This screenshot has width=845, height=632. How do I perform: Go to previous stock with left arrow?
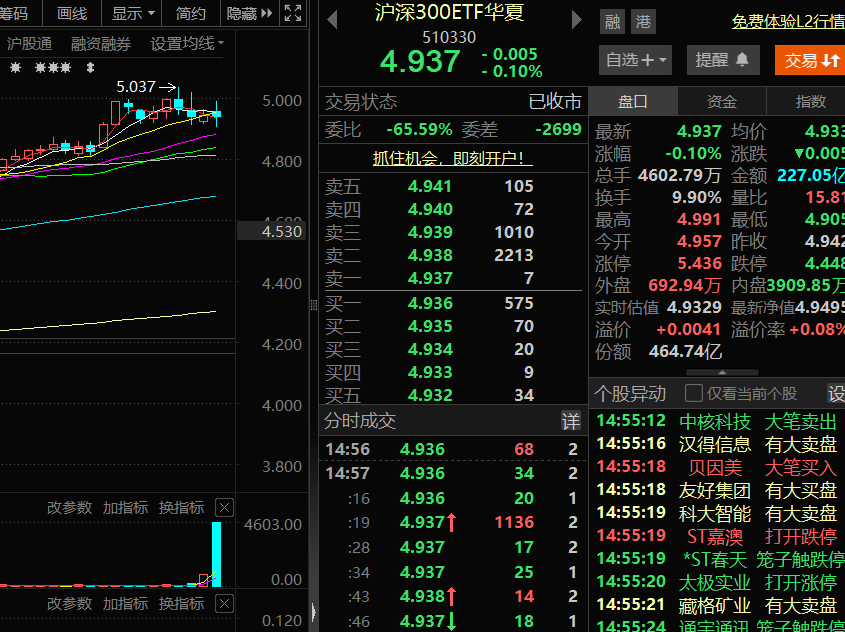tap(332, 20)
